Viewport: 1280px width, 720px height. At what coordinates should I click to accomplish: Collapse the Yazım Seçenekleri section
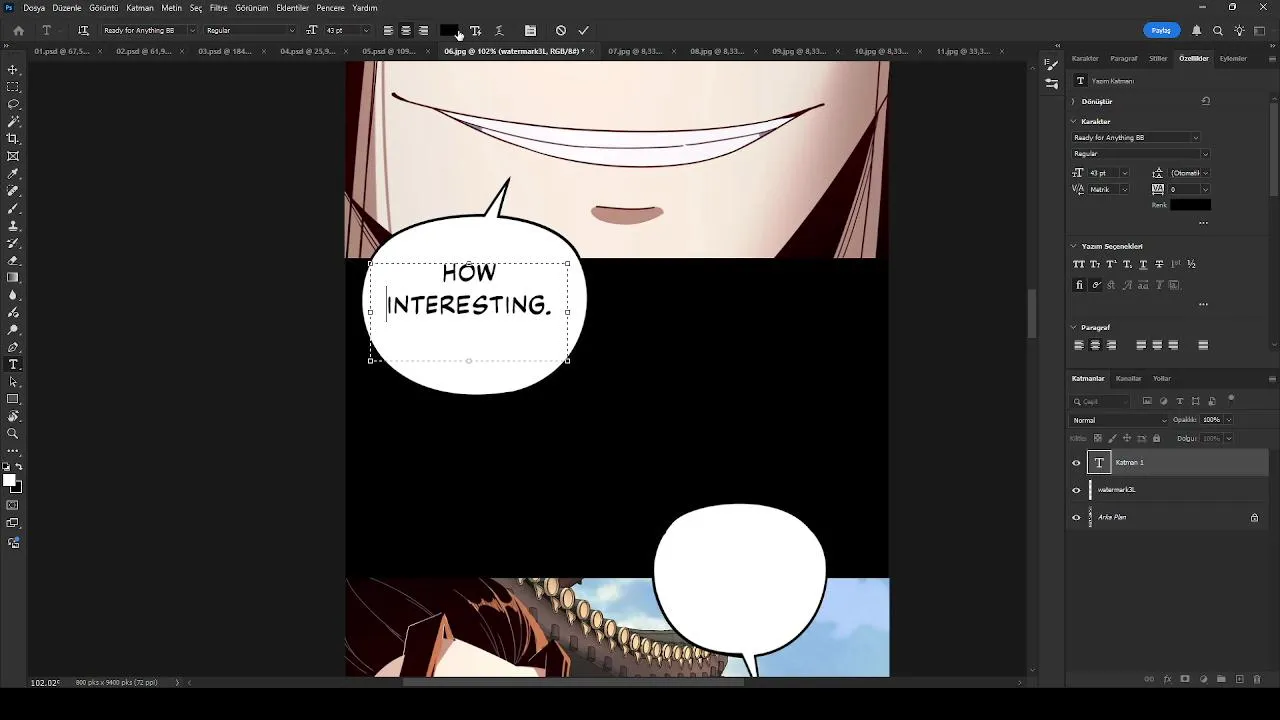pyautogui.click(x=1073, y=246)
